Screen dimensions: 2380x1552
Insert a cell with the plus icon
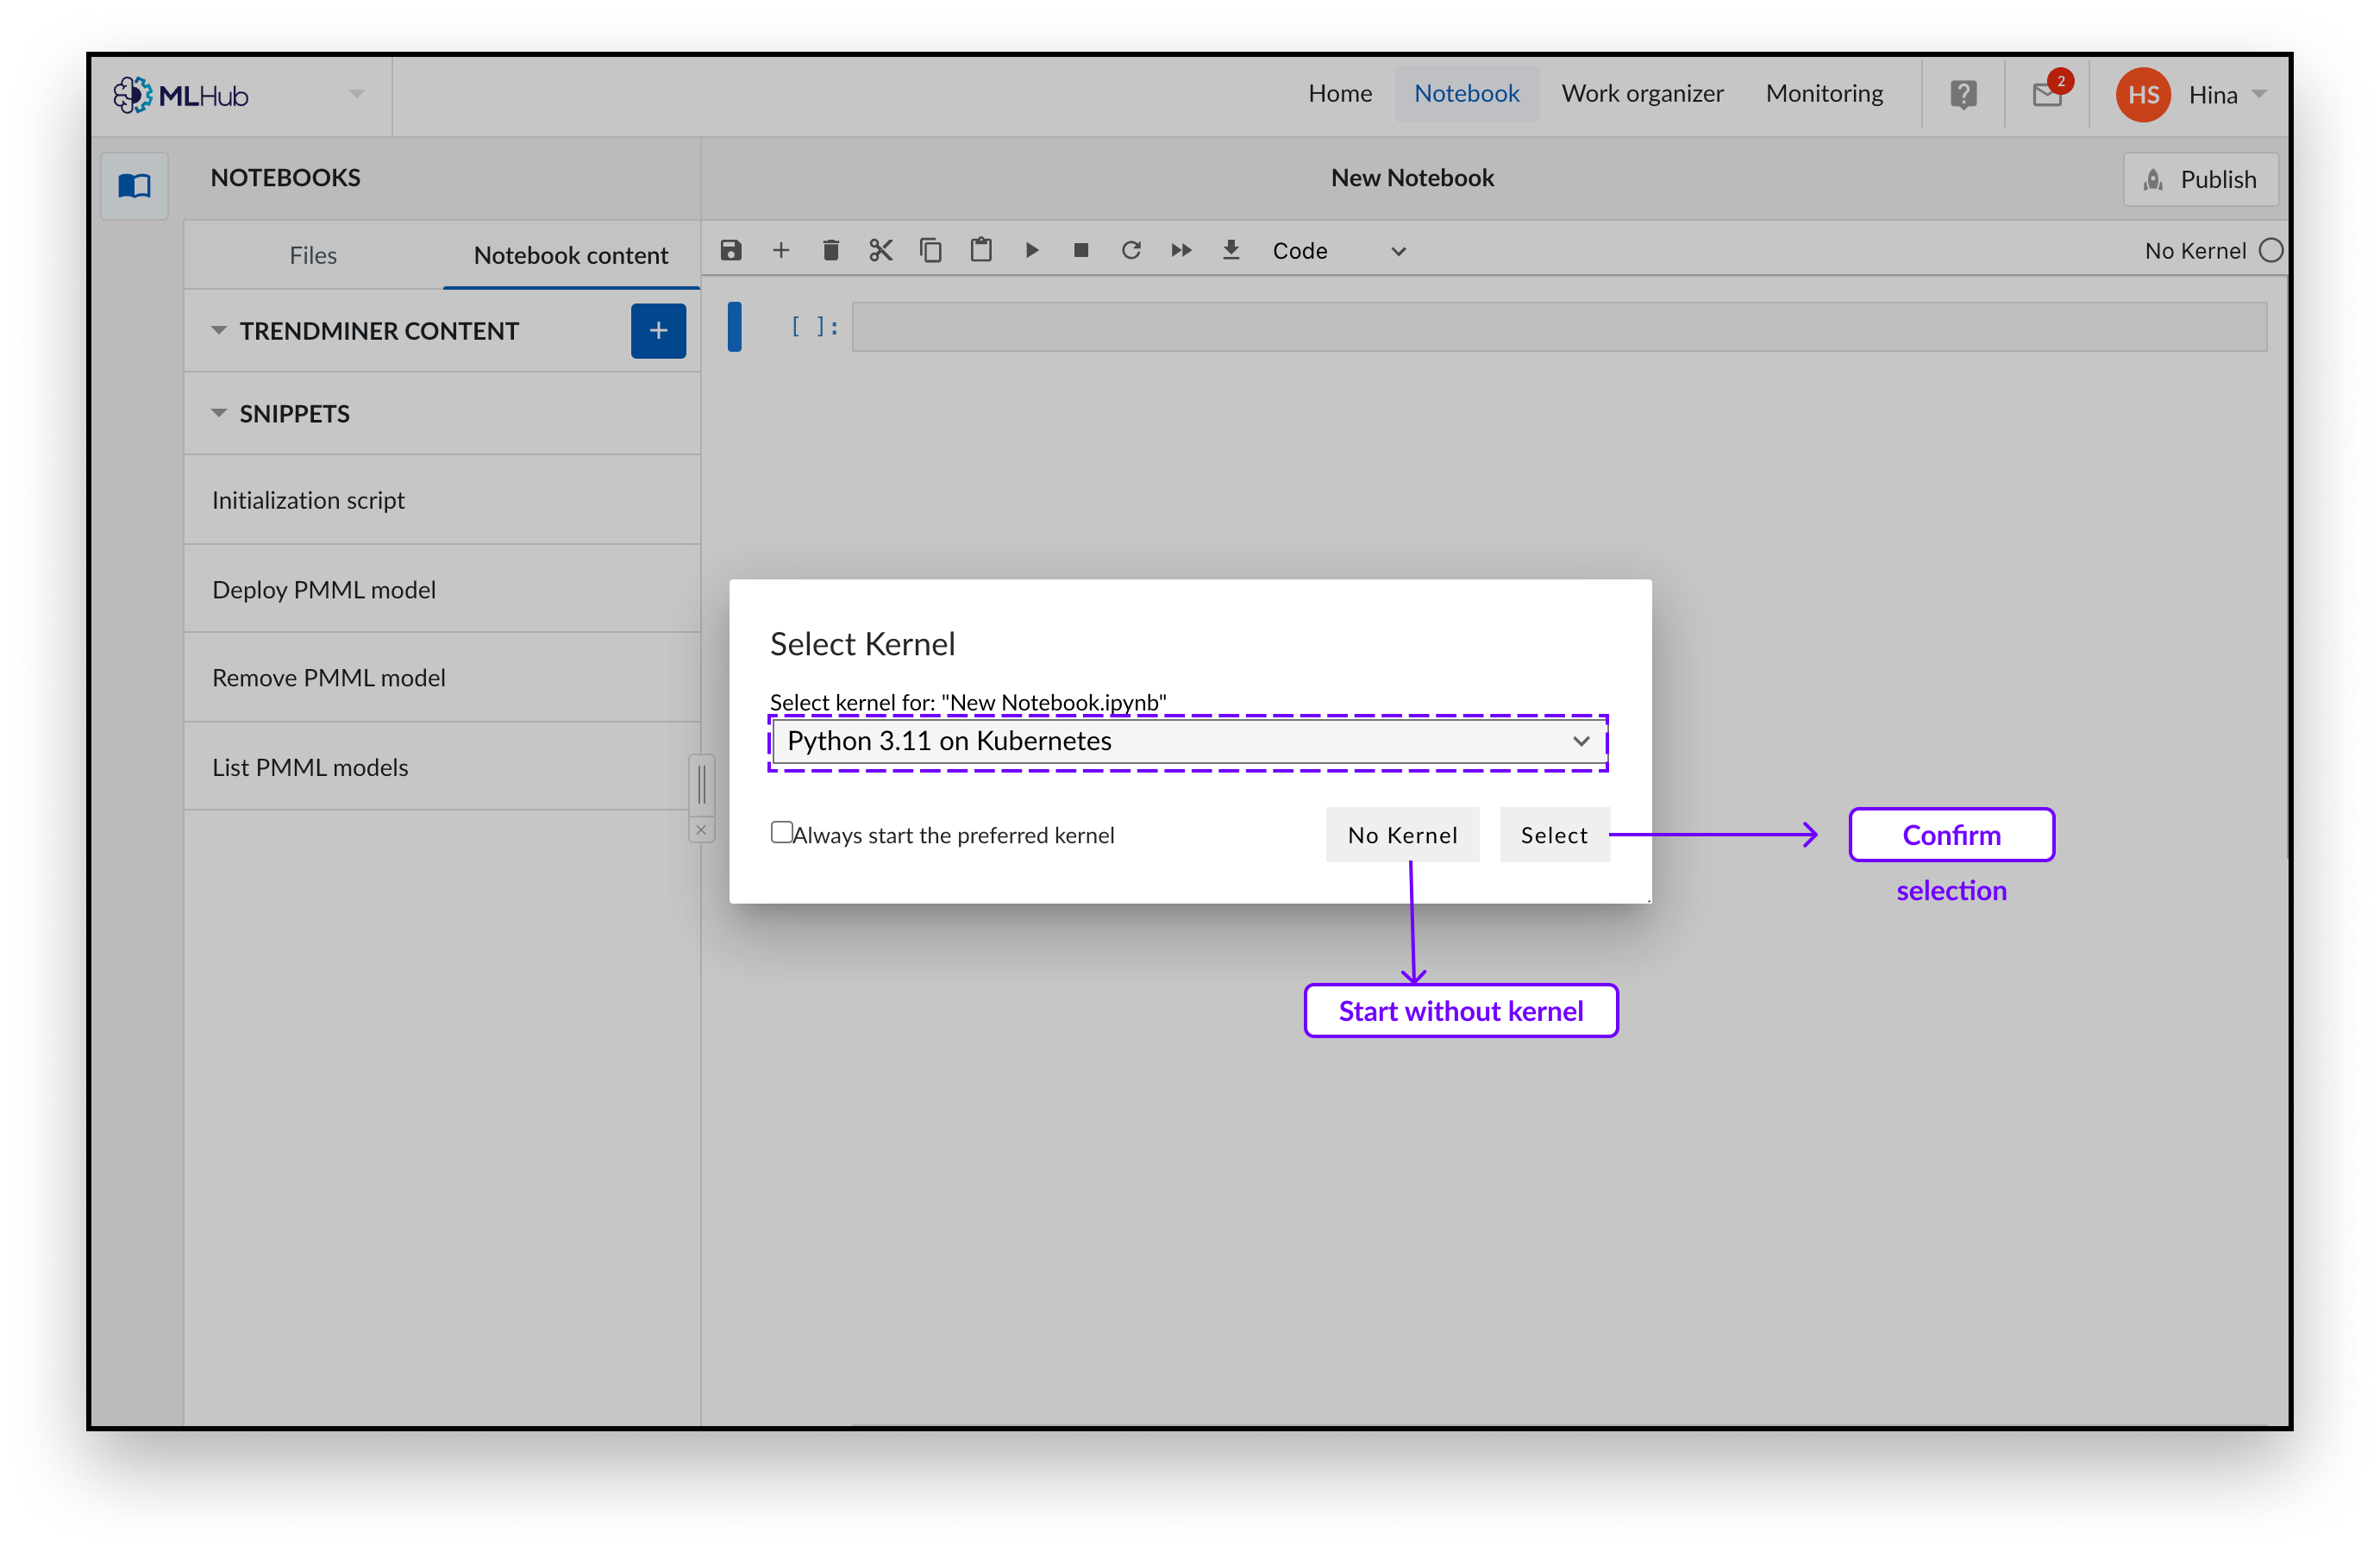coord(781,250)
